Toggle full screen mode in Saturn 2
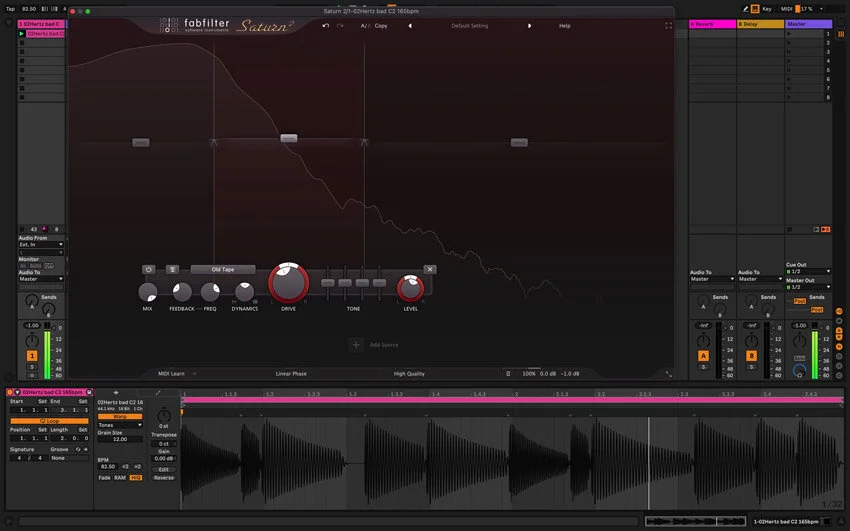Viewport: 850px width, 531px height. click(668, 25)
